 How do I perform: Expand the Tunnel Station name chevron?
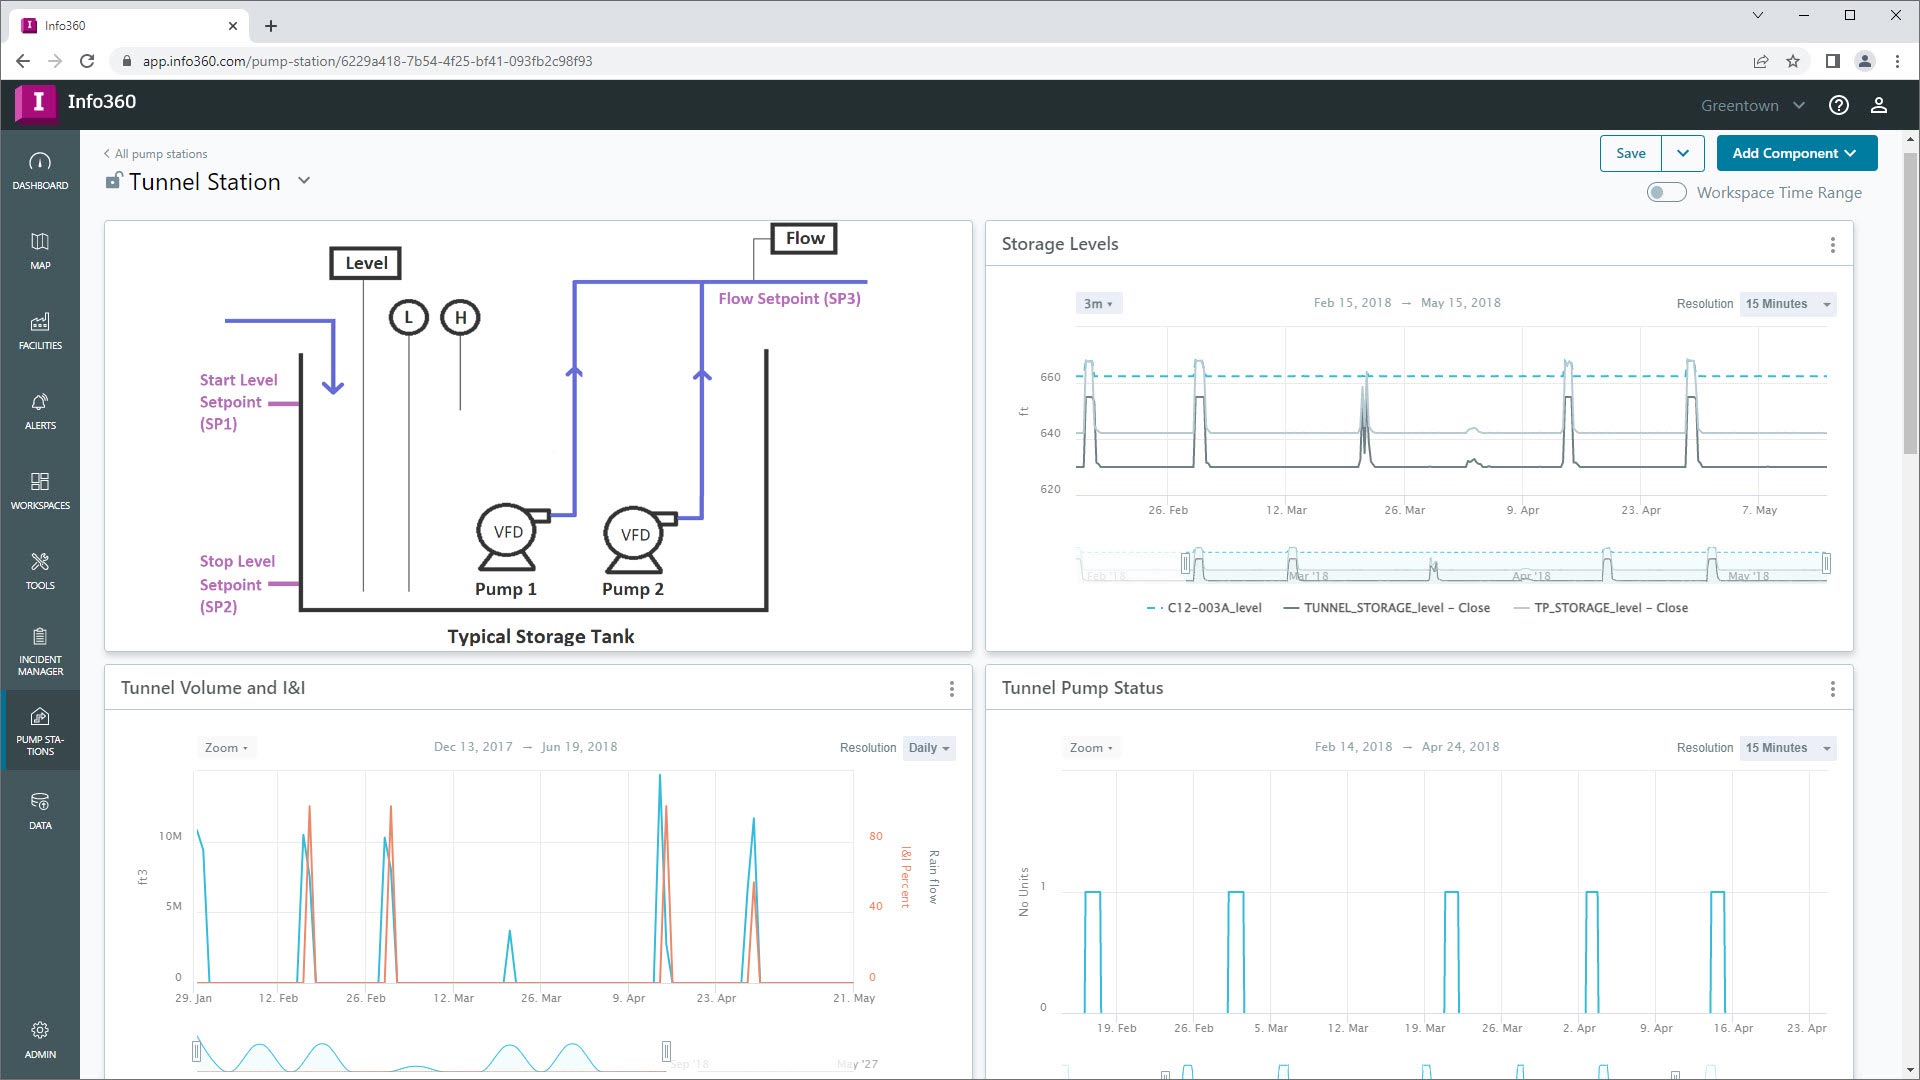point(304,181)
